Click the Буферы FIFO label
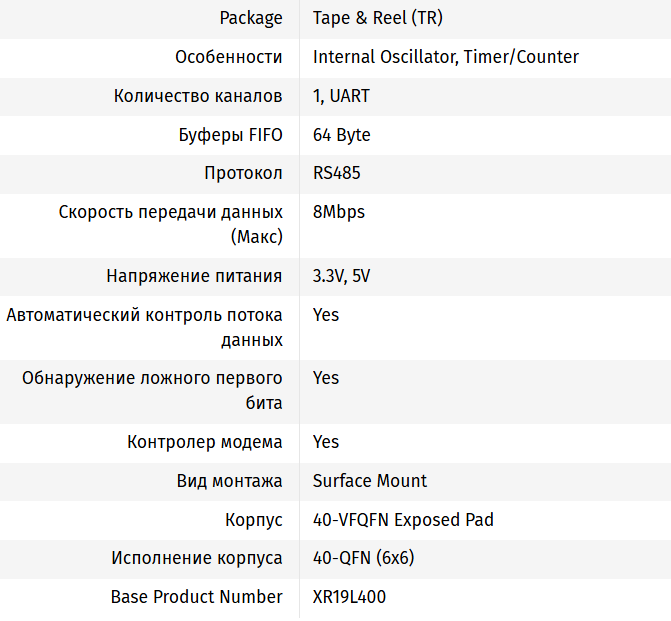 click(229, 135)
